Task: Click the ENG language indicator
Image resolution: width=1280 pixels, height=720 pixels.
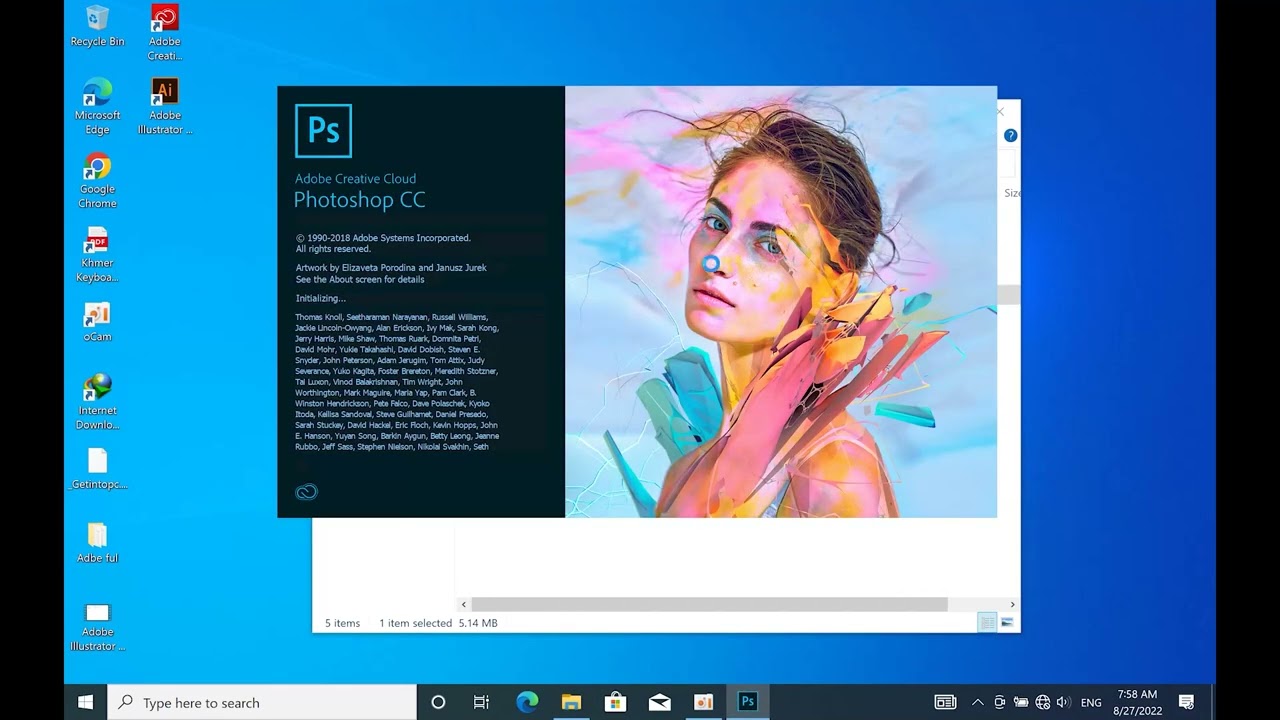Action: click(1091, 702)
